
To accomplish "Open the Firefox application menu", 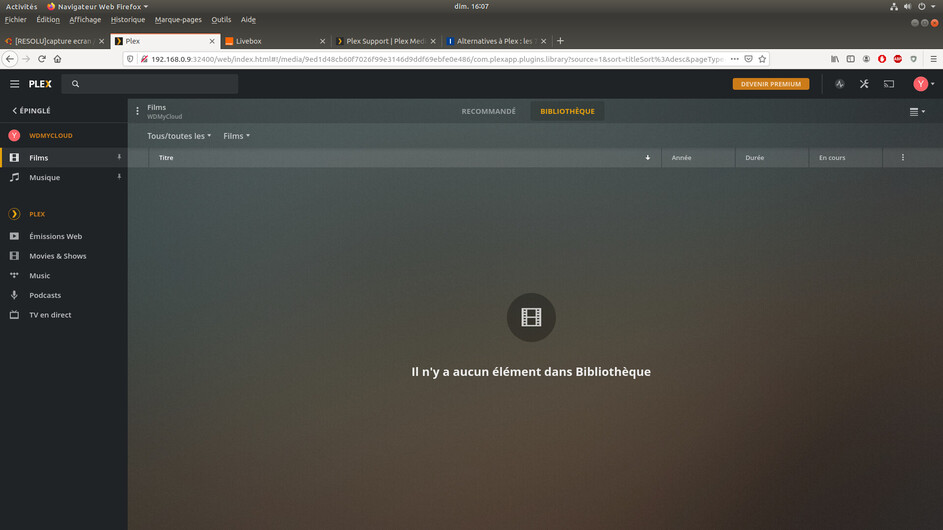I will pos(933,59).
